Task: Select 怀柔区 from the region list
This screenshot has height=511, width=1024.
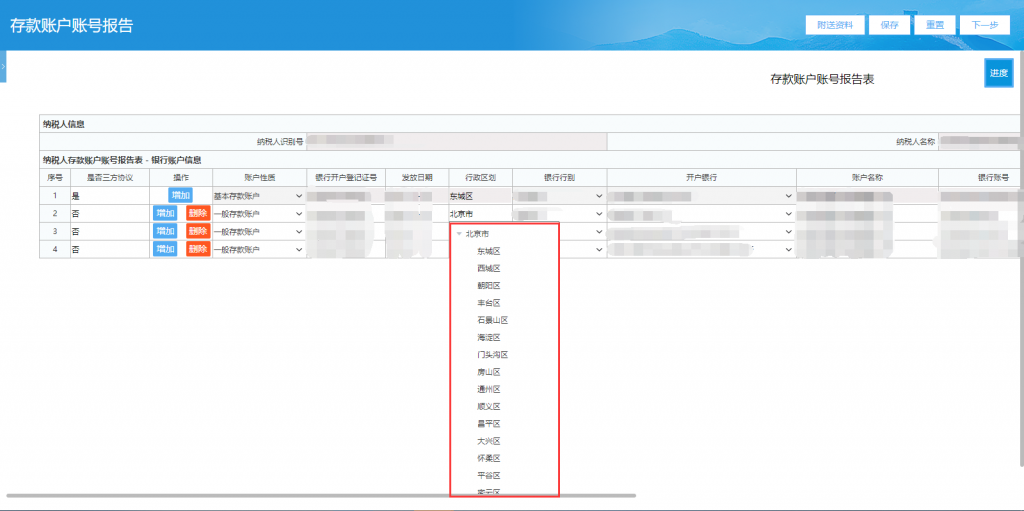Action: (x=488, y=459)
